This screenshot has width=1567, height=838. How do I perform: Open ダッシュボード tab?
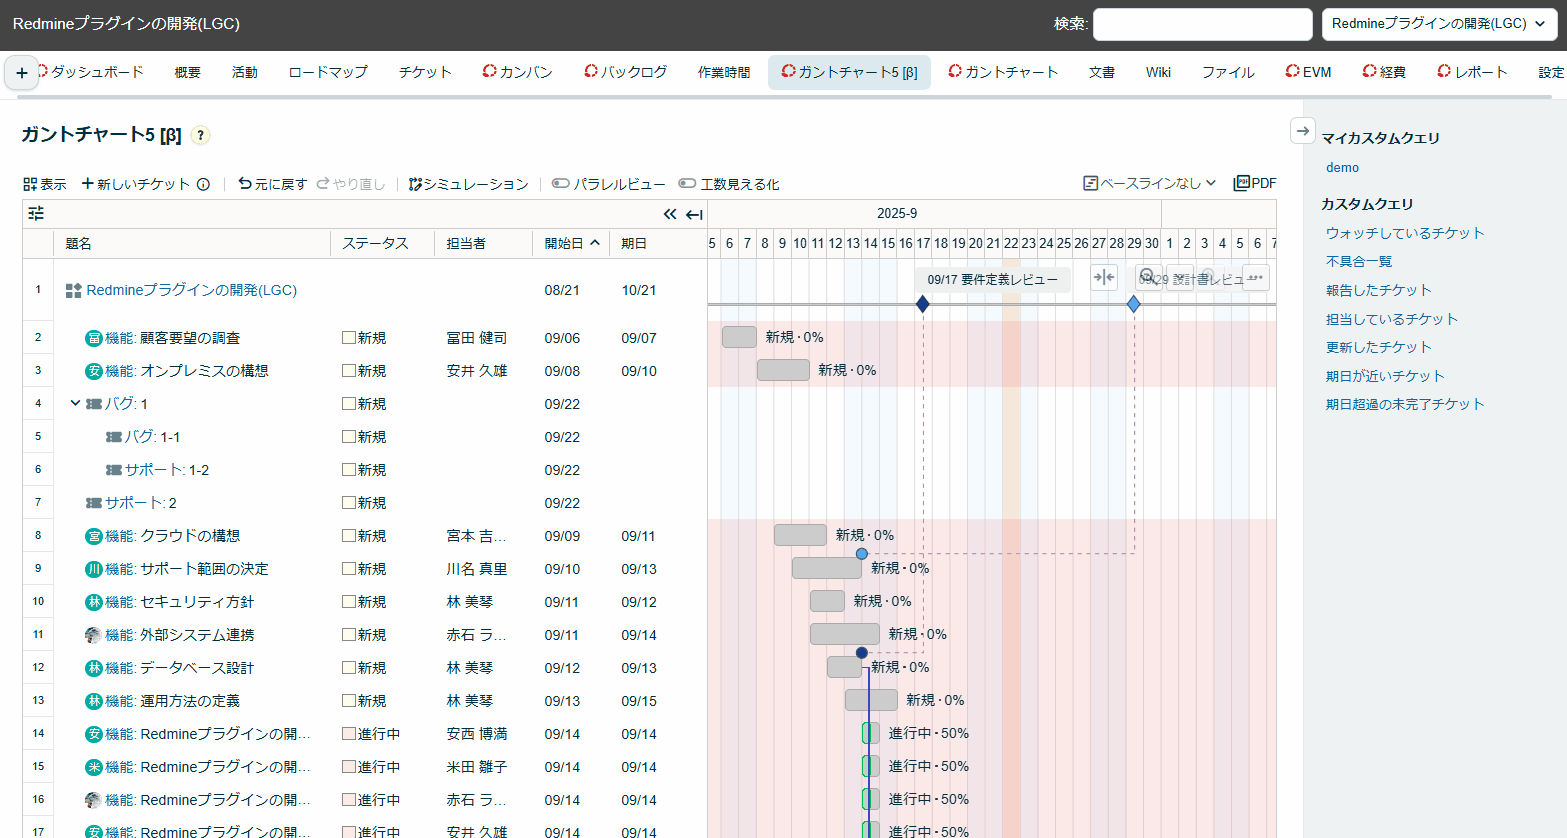pyautogui.click(x=90, y=72)
